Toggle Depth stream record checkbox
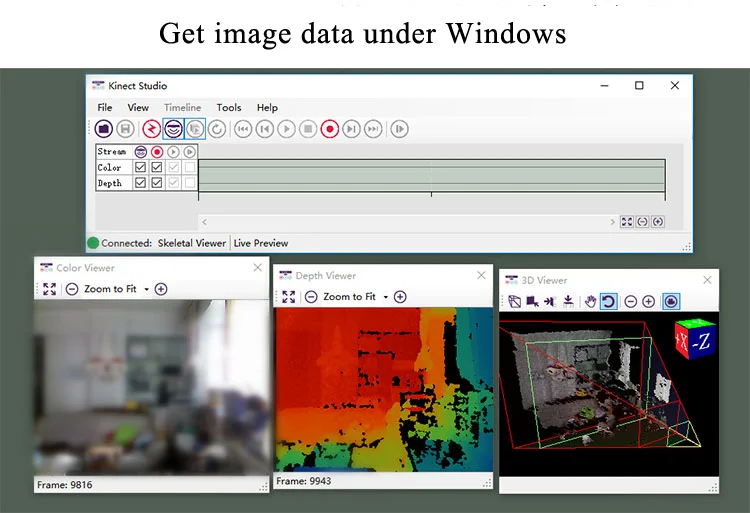Viewport: 750px width, 513px height. tap(157, 183)
